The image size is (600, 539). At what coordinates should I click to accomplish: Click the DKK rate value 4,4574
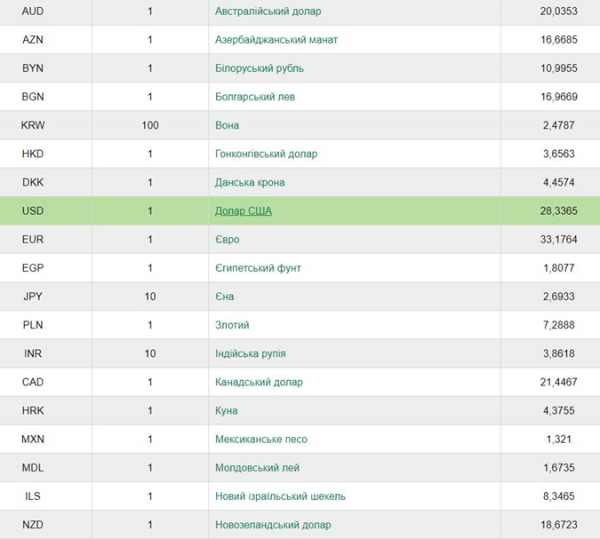click(559, 182)
